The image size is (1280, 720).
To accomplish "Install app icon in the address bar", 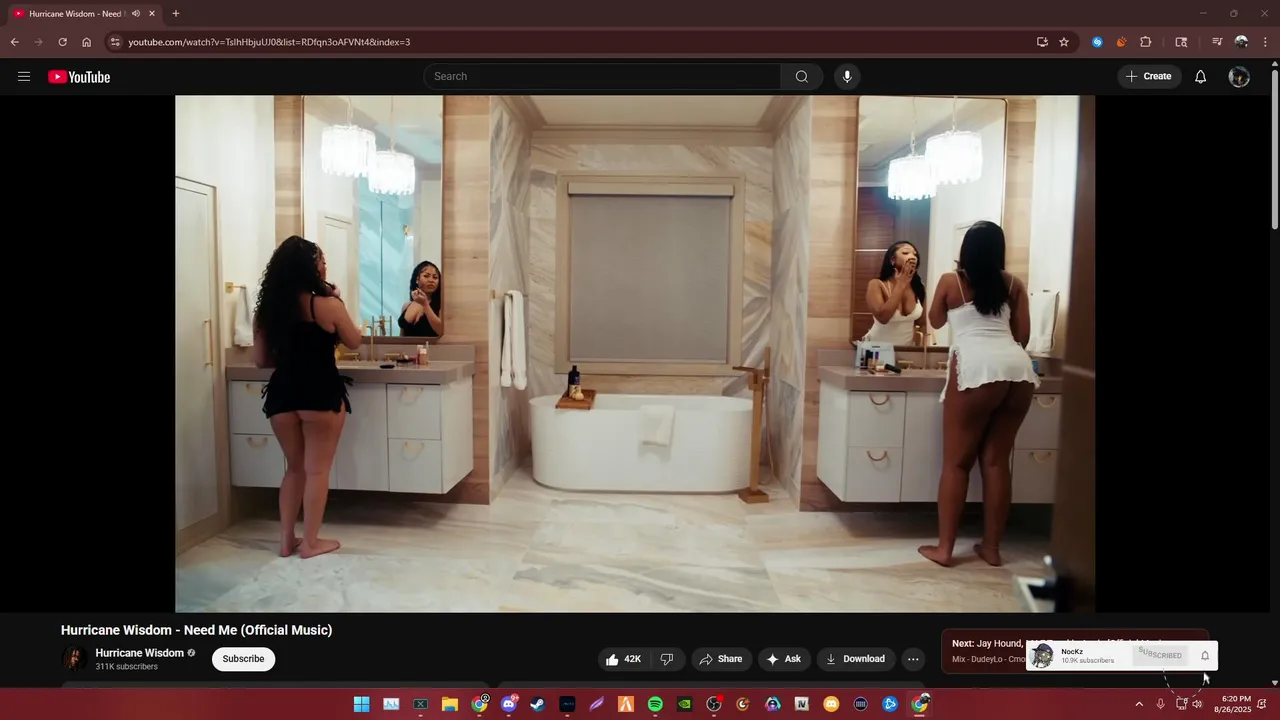I will point(1042,42).
